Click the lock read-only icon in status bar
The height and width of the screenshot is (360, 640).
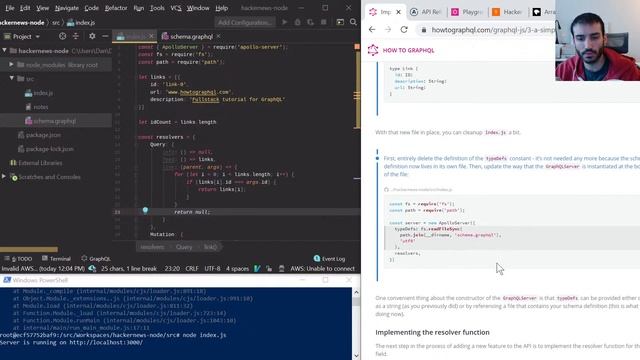(x=269, y=269)
